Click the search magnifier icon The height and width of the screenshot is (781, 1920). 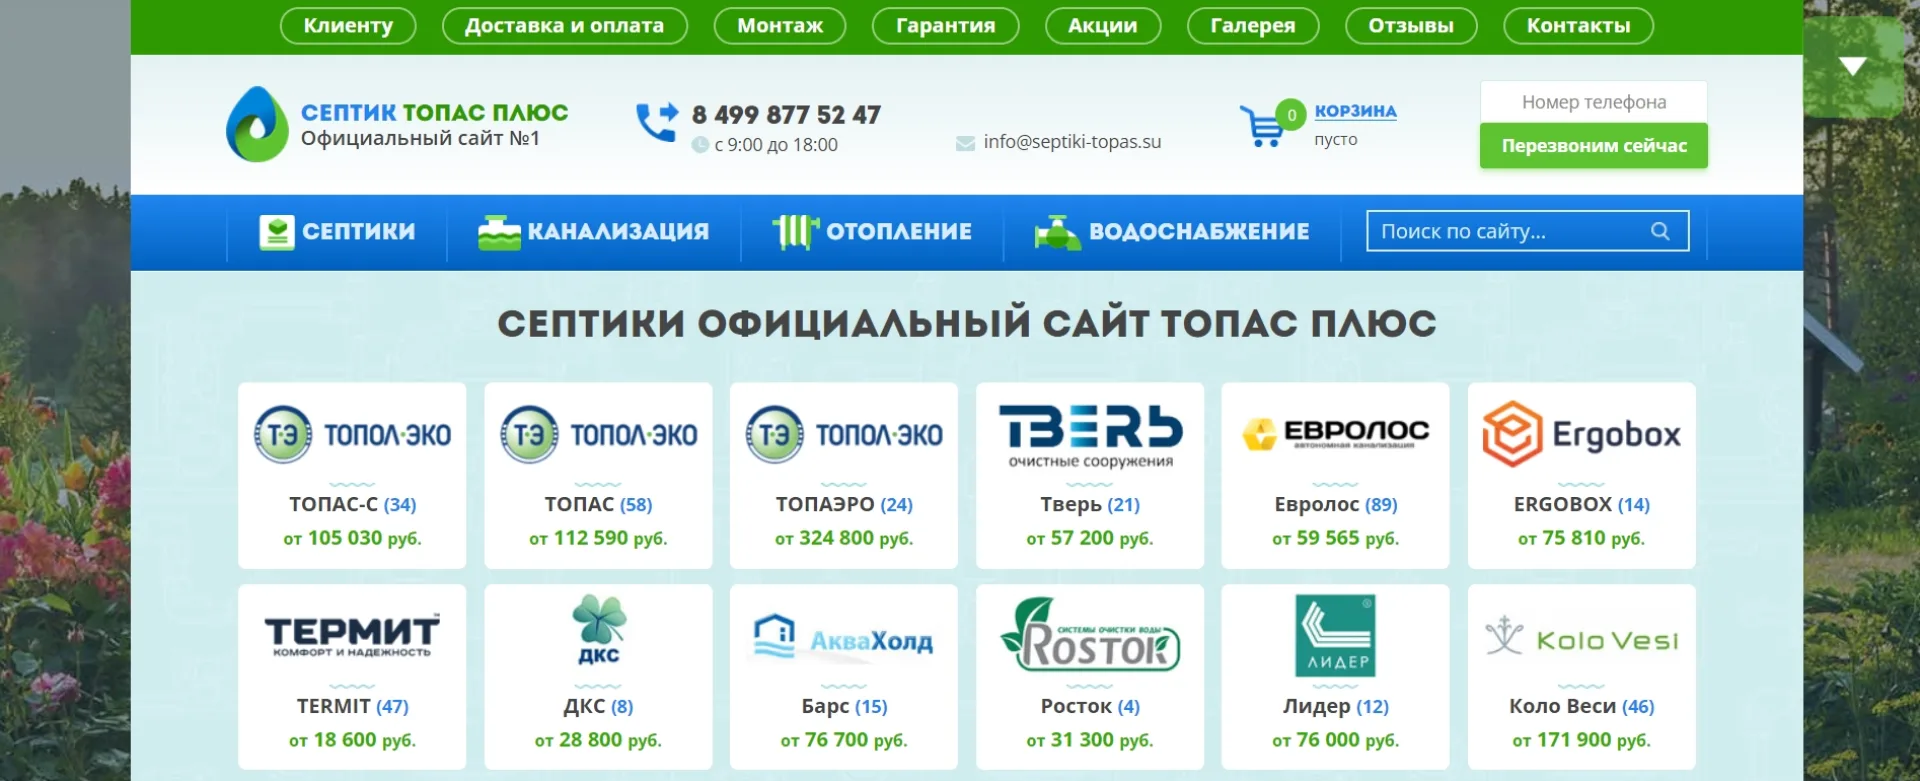tap(1660, 231)
